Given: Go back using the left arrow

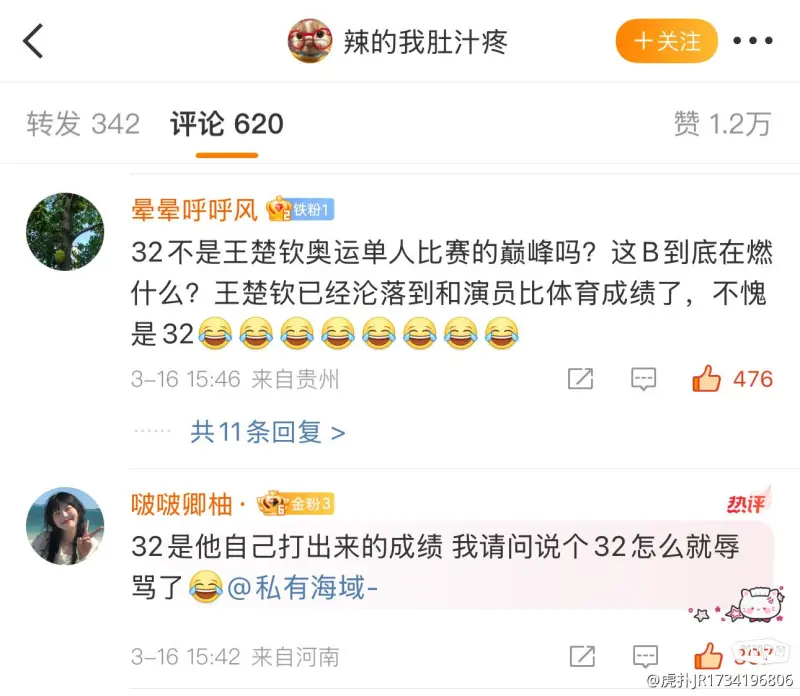Looking at the screenshot, I should pos(33,41).
